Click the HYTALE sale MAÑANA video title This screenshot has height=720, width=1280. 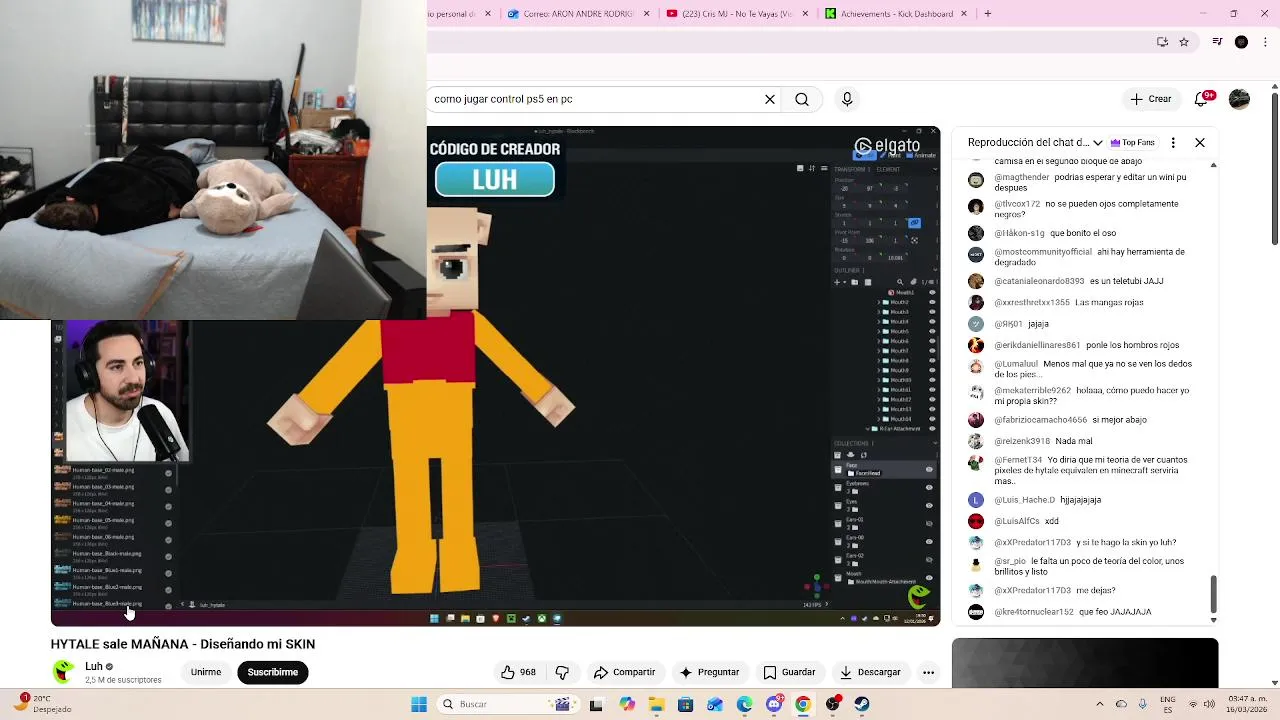coord(183,644)
